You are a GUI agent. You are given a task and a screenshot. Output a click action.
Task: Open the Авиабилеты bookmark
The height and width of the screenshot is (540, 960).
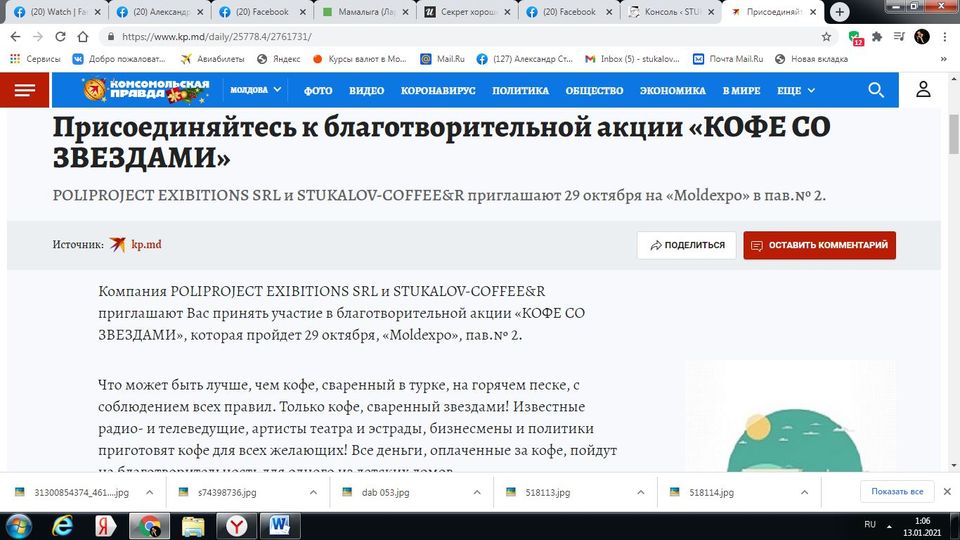tap(212, 59)
